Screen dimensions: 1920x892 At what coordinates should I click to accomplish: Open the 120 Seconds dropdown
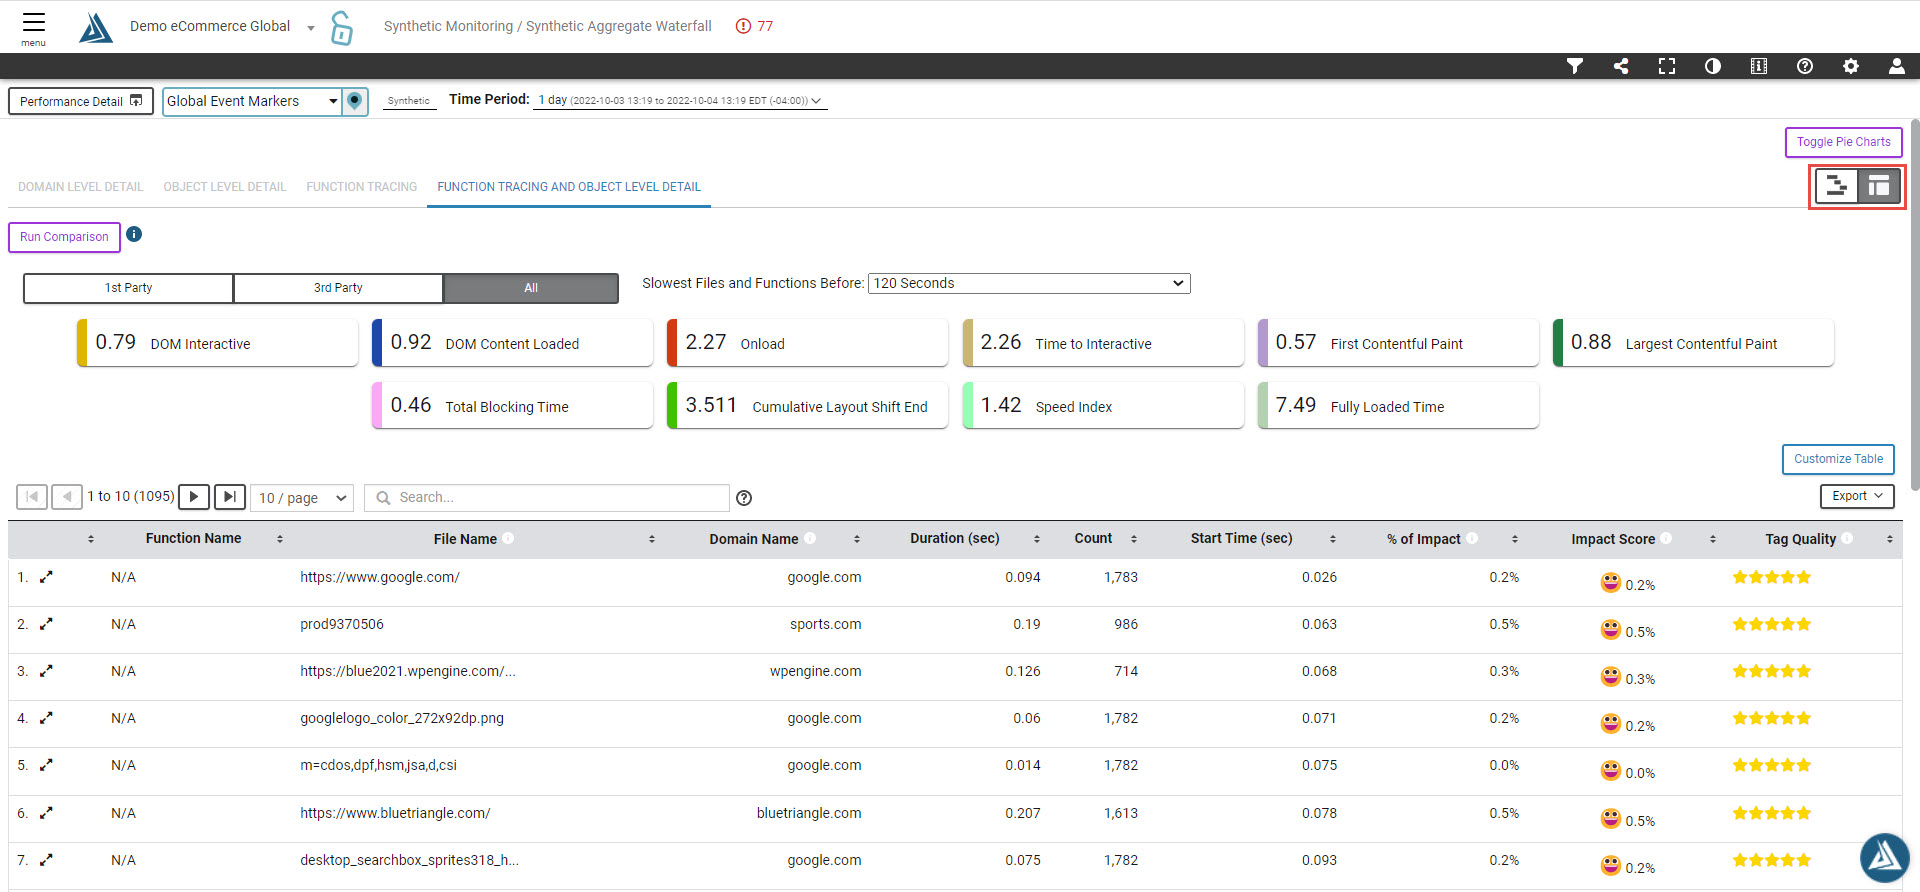1028,284
